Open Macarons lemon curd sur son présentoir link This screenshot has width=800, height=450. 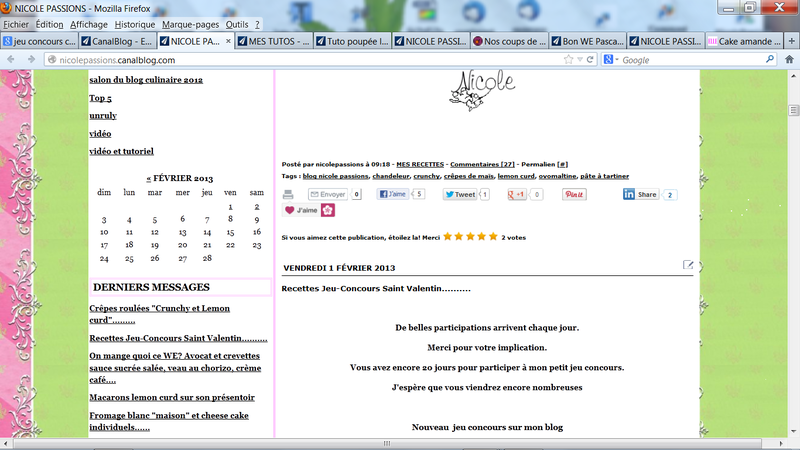tap(172, 397)
